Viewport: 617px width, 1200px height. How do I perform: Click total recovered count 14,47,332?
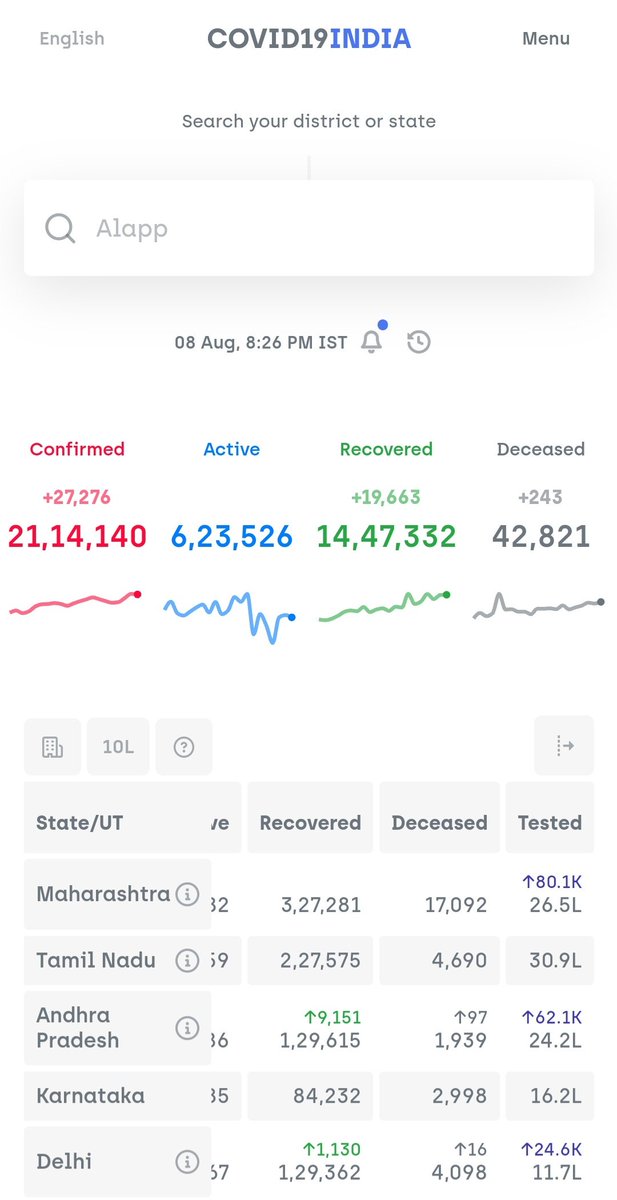(x=386, y=537)
